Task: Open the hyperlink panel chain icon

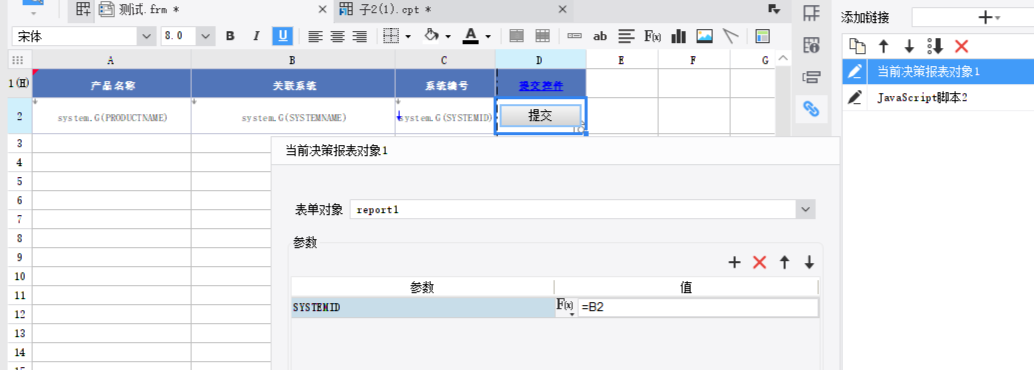Action: (811, 109)
